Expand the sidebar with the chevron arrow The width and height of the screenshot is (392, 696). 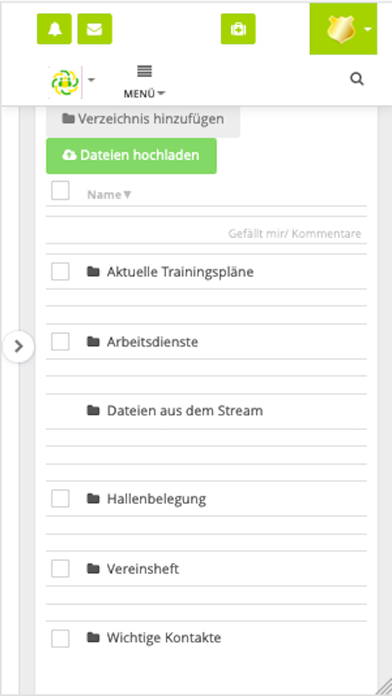(x=18, y=346)
